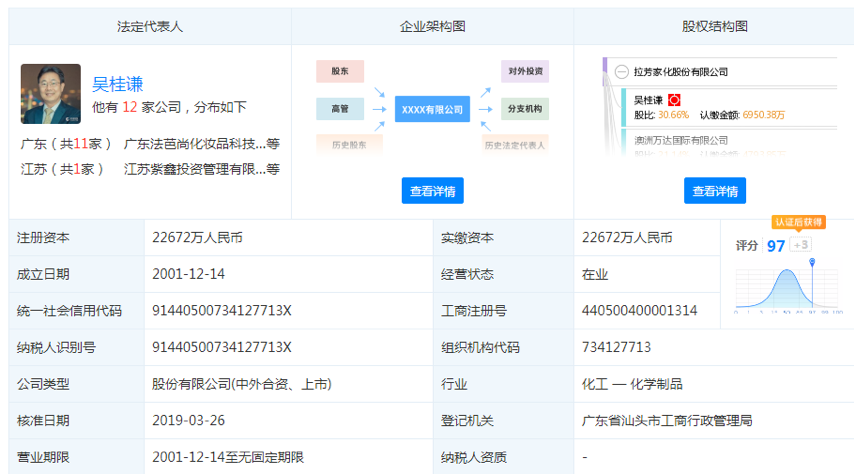
Task: Click the 认证后获得 +3 score badge
Action: 800,245
